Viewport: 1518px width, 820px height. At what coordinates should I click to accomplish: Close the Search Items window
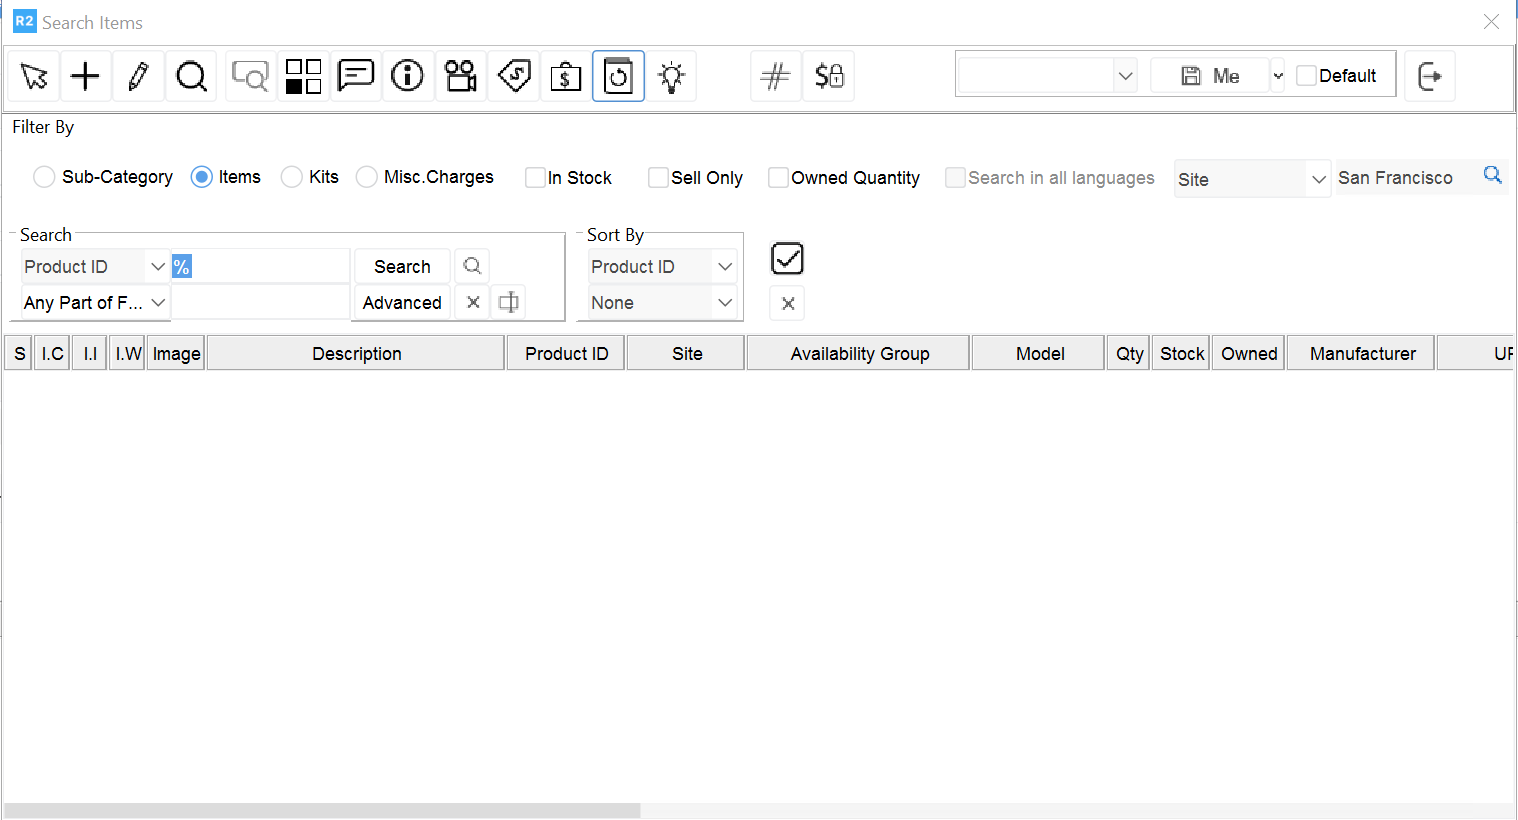pos(1491,22)
